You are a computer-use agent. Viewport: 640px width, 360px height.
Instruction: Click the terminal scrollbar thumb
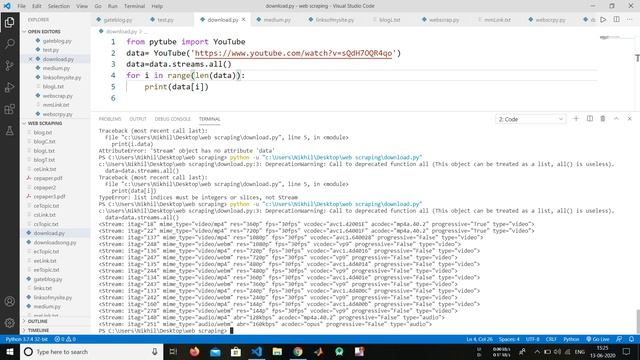(x=638, y=321)
